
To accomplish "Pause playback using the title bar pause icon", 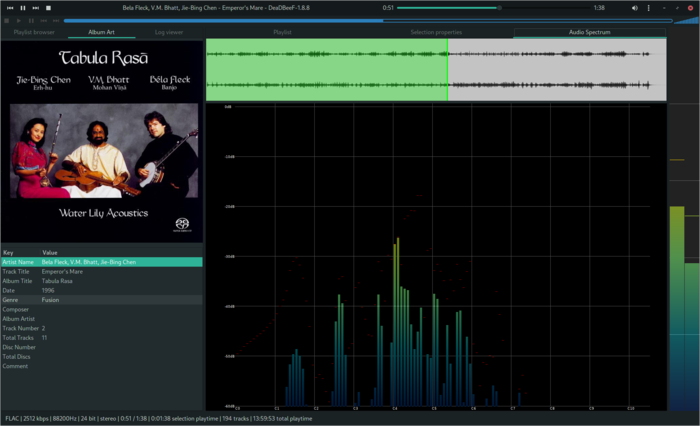I will pos(22,7).
